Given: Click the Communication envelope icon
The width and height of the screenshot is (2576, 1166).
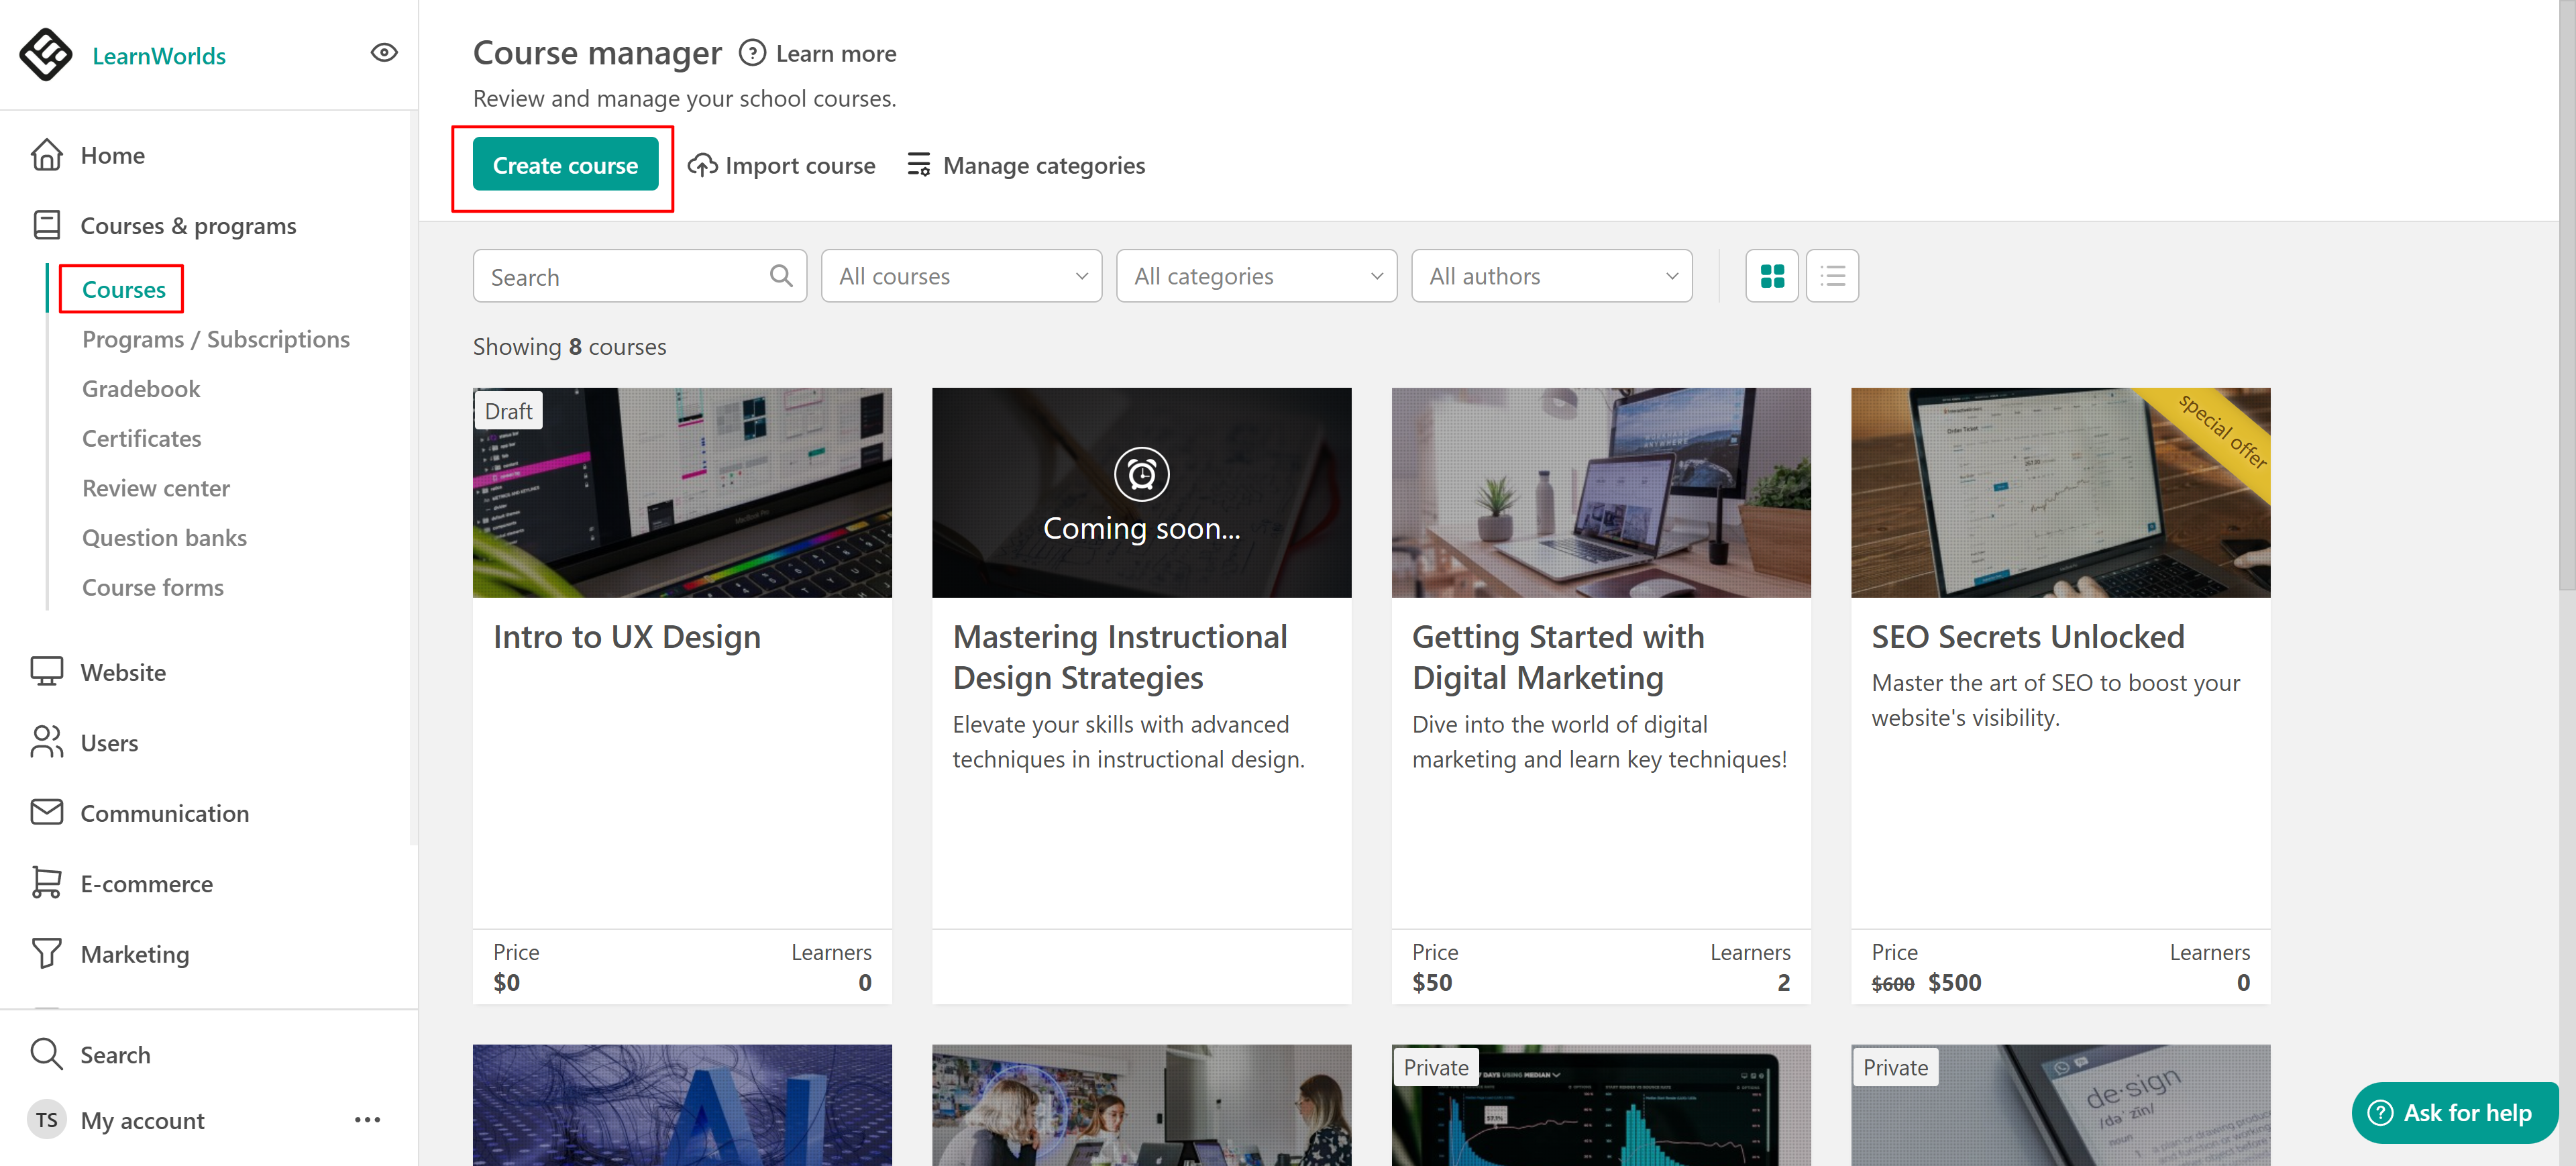Looking at the screenshot, I should (x=46, y=812).
